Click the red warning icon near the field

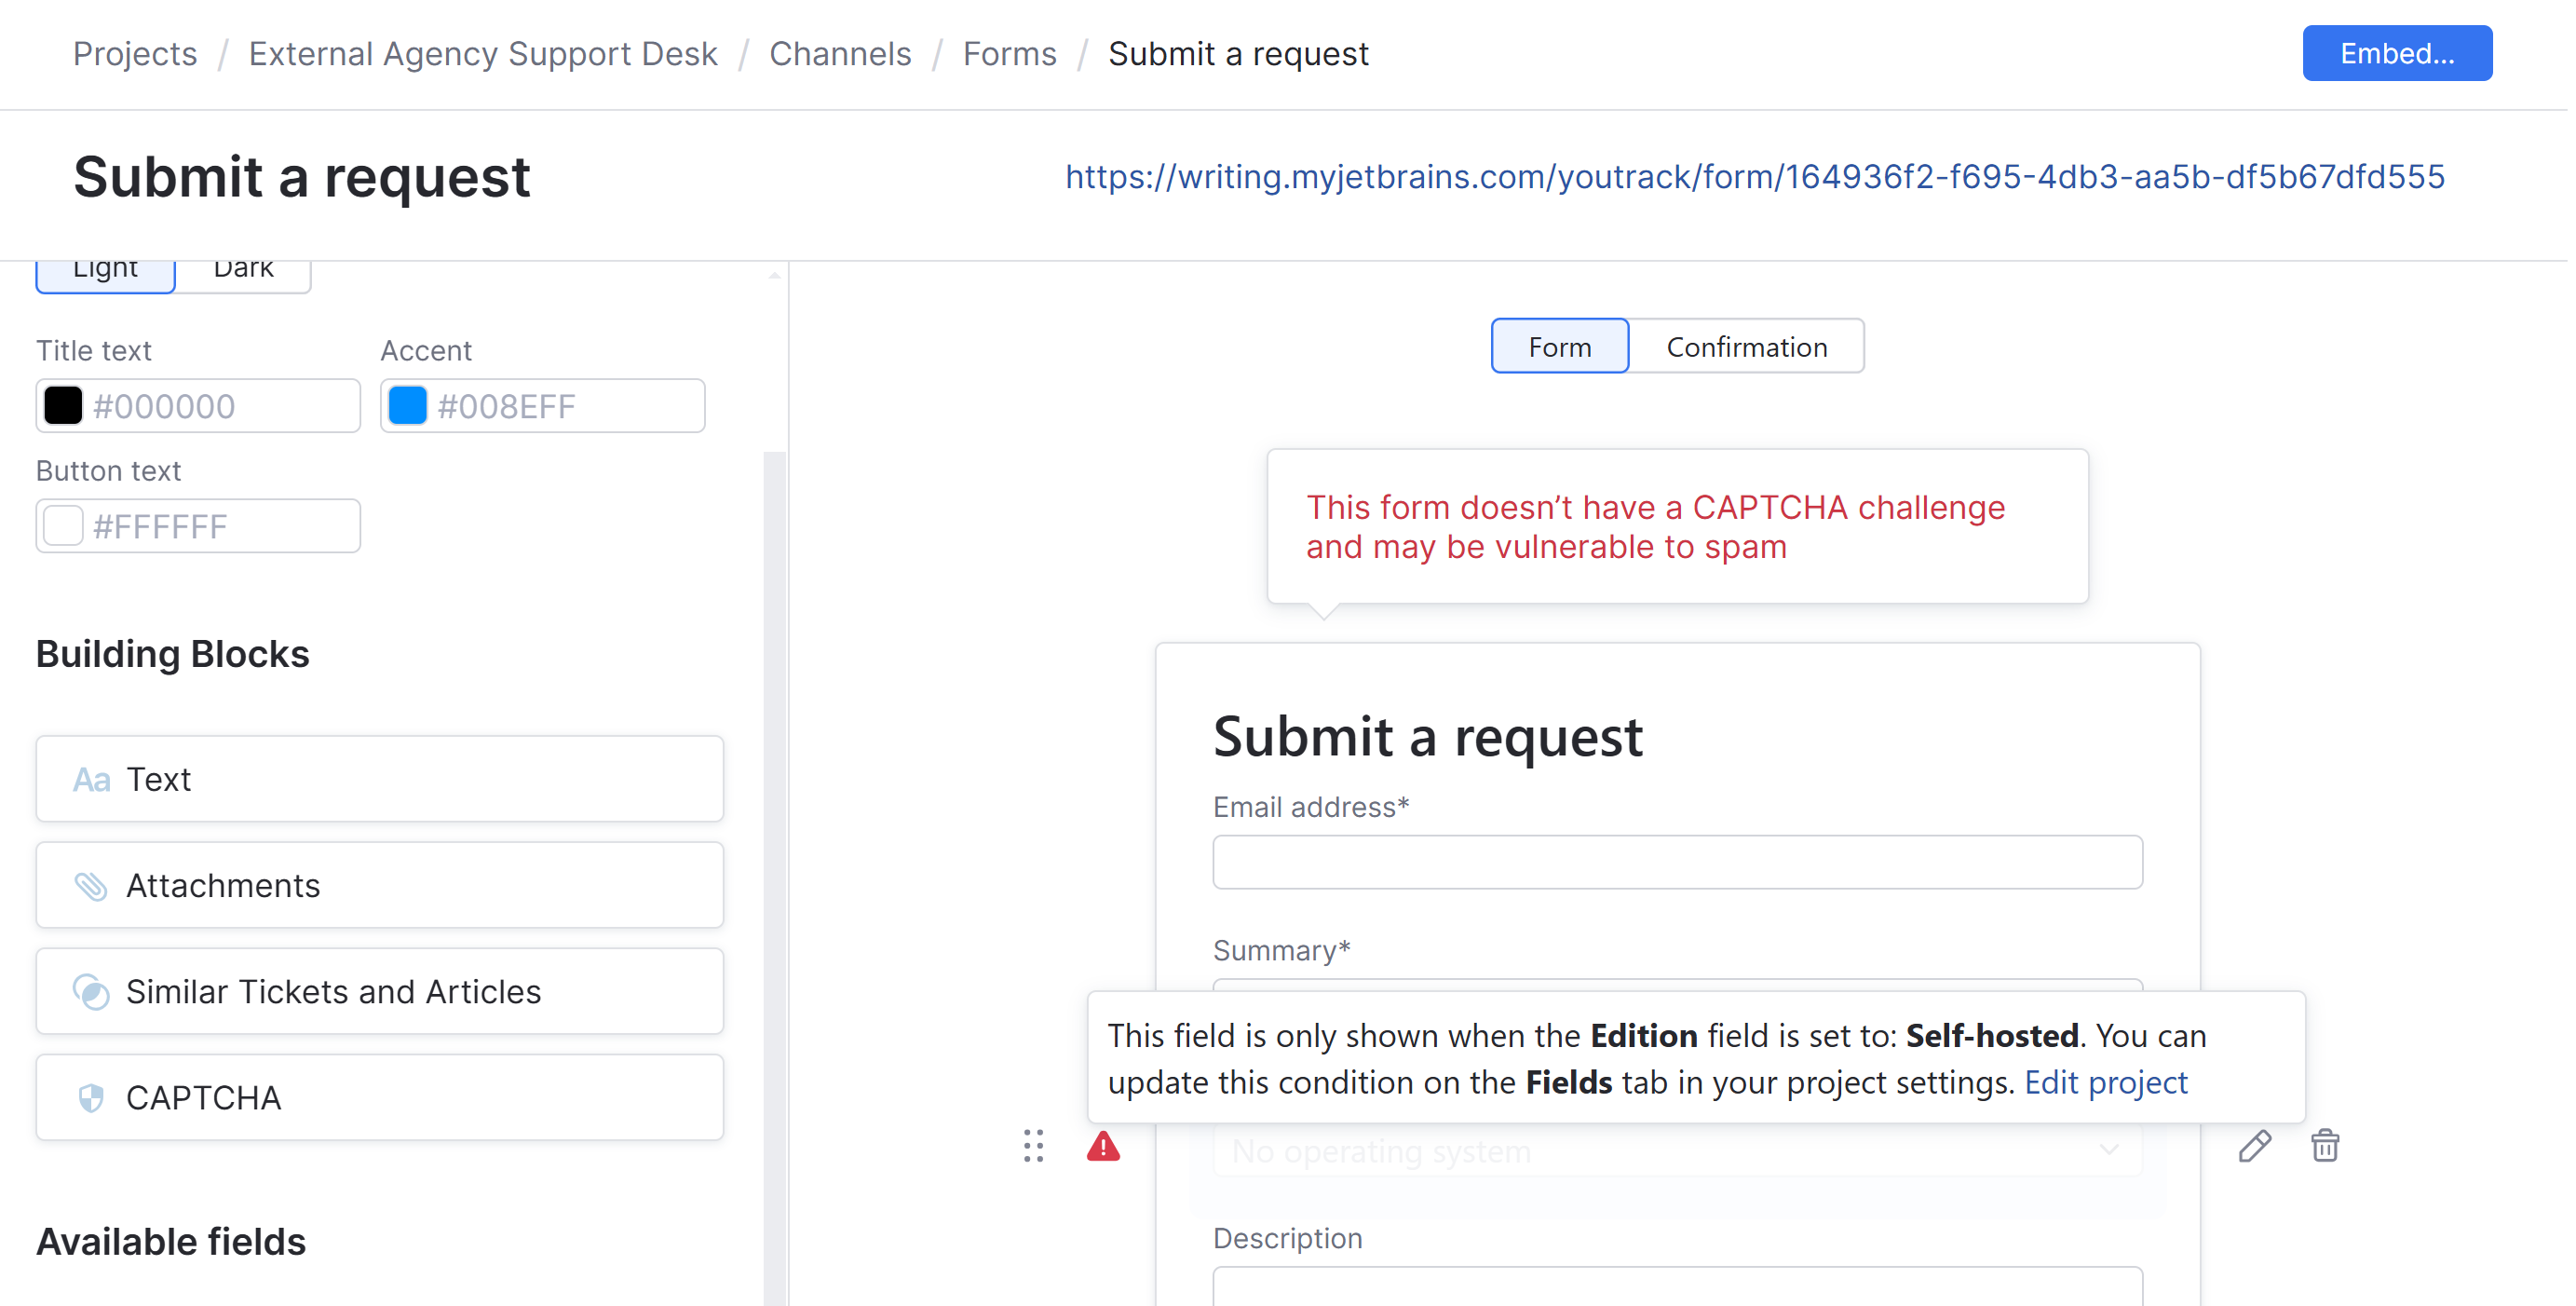coord(1103,1147)
